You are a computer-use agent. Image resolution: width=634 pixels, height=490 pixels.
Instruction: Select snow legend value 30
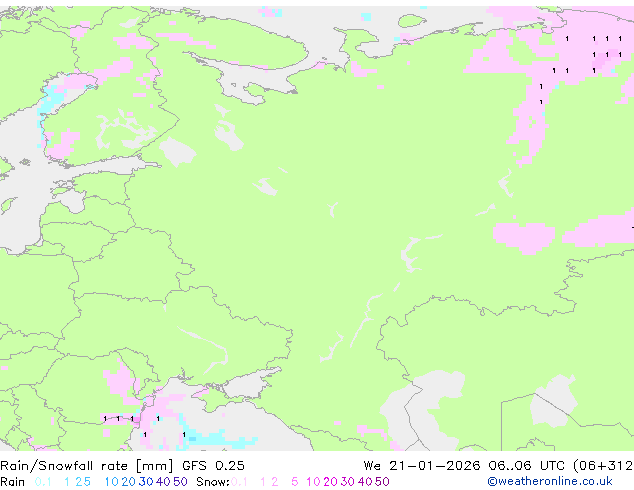(x=348, y=482)
